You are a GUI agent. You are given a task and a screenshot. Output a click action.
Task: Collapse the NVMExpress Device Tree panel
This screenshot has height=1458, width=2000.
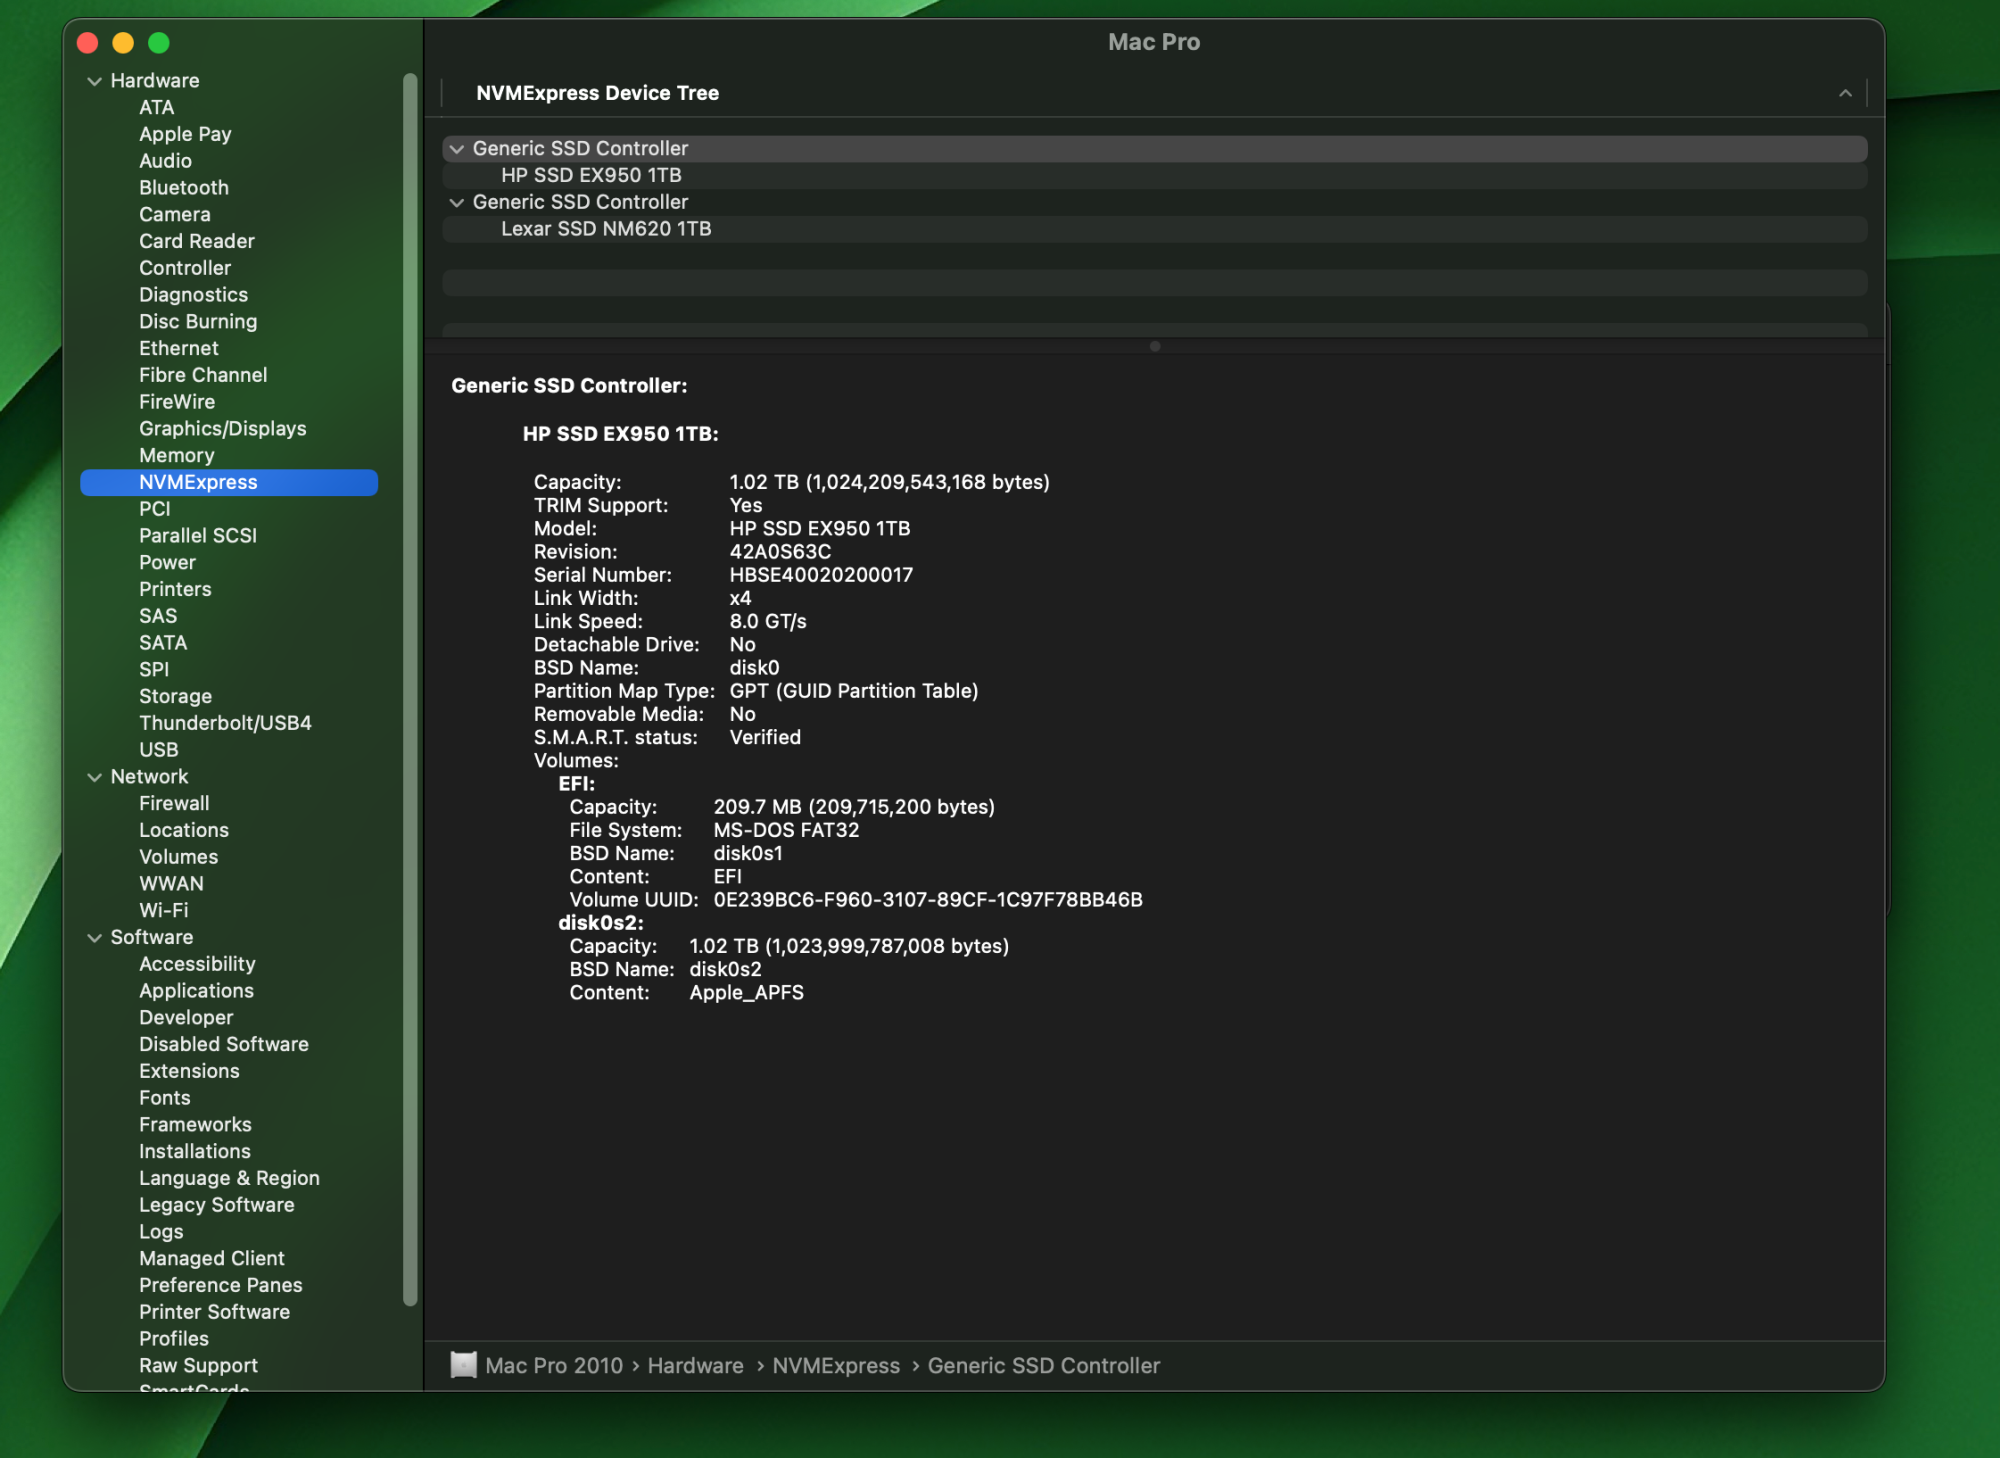click(1845, 93)
